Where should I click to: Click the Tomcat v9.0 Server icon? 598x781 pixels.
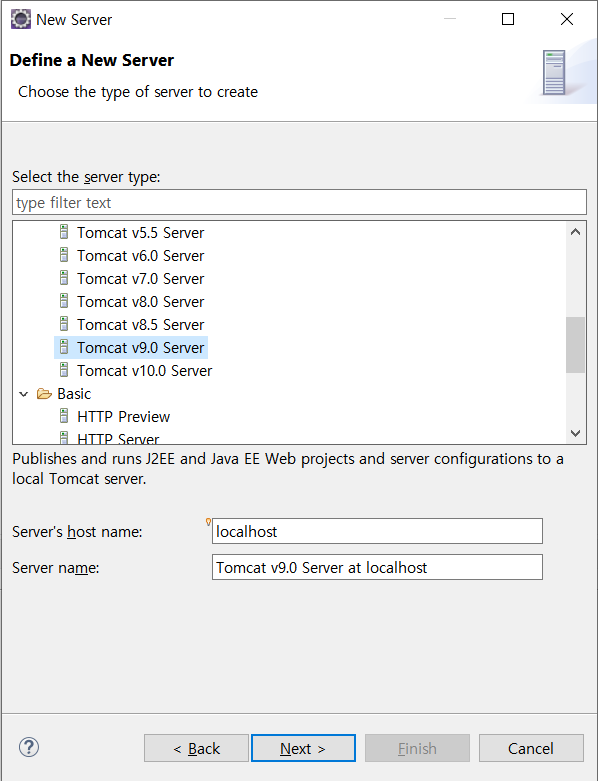pos(64,347)
